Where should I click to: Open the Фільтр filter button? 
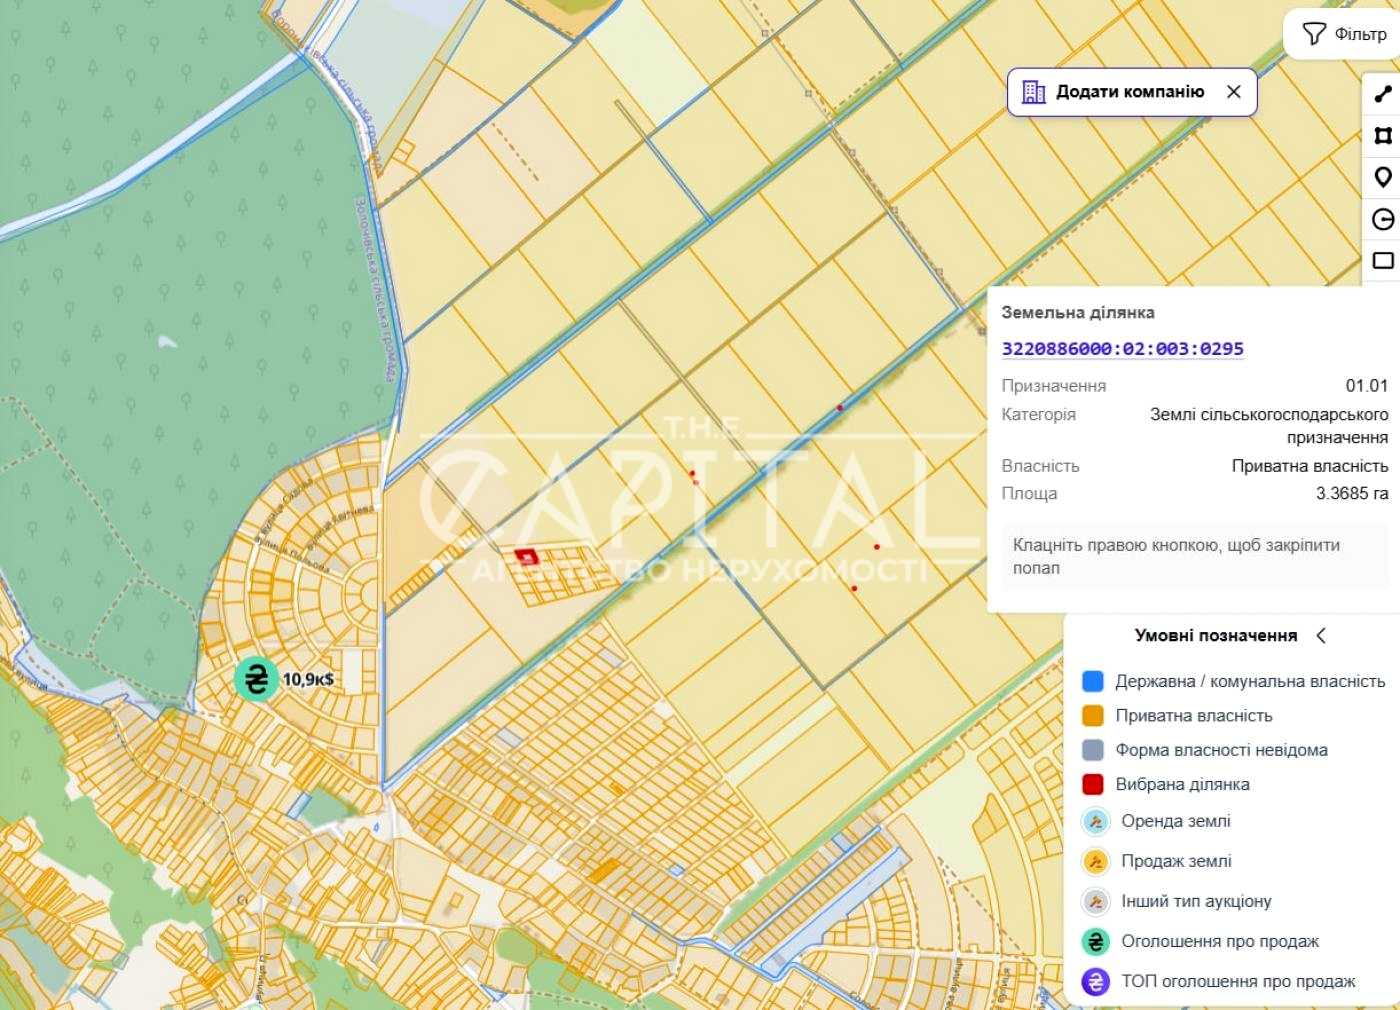[1343, 34]
